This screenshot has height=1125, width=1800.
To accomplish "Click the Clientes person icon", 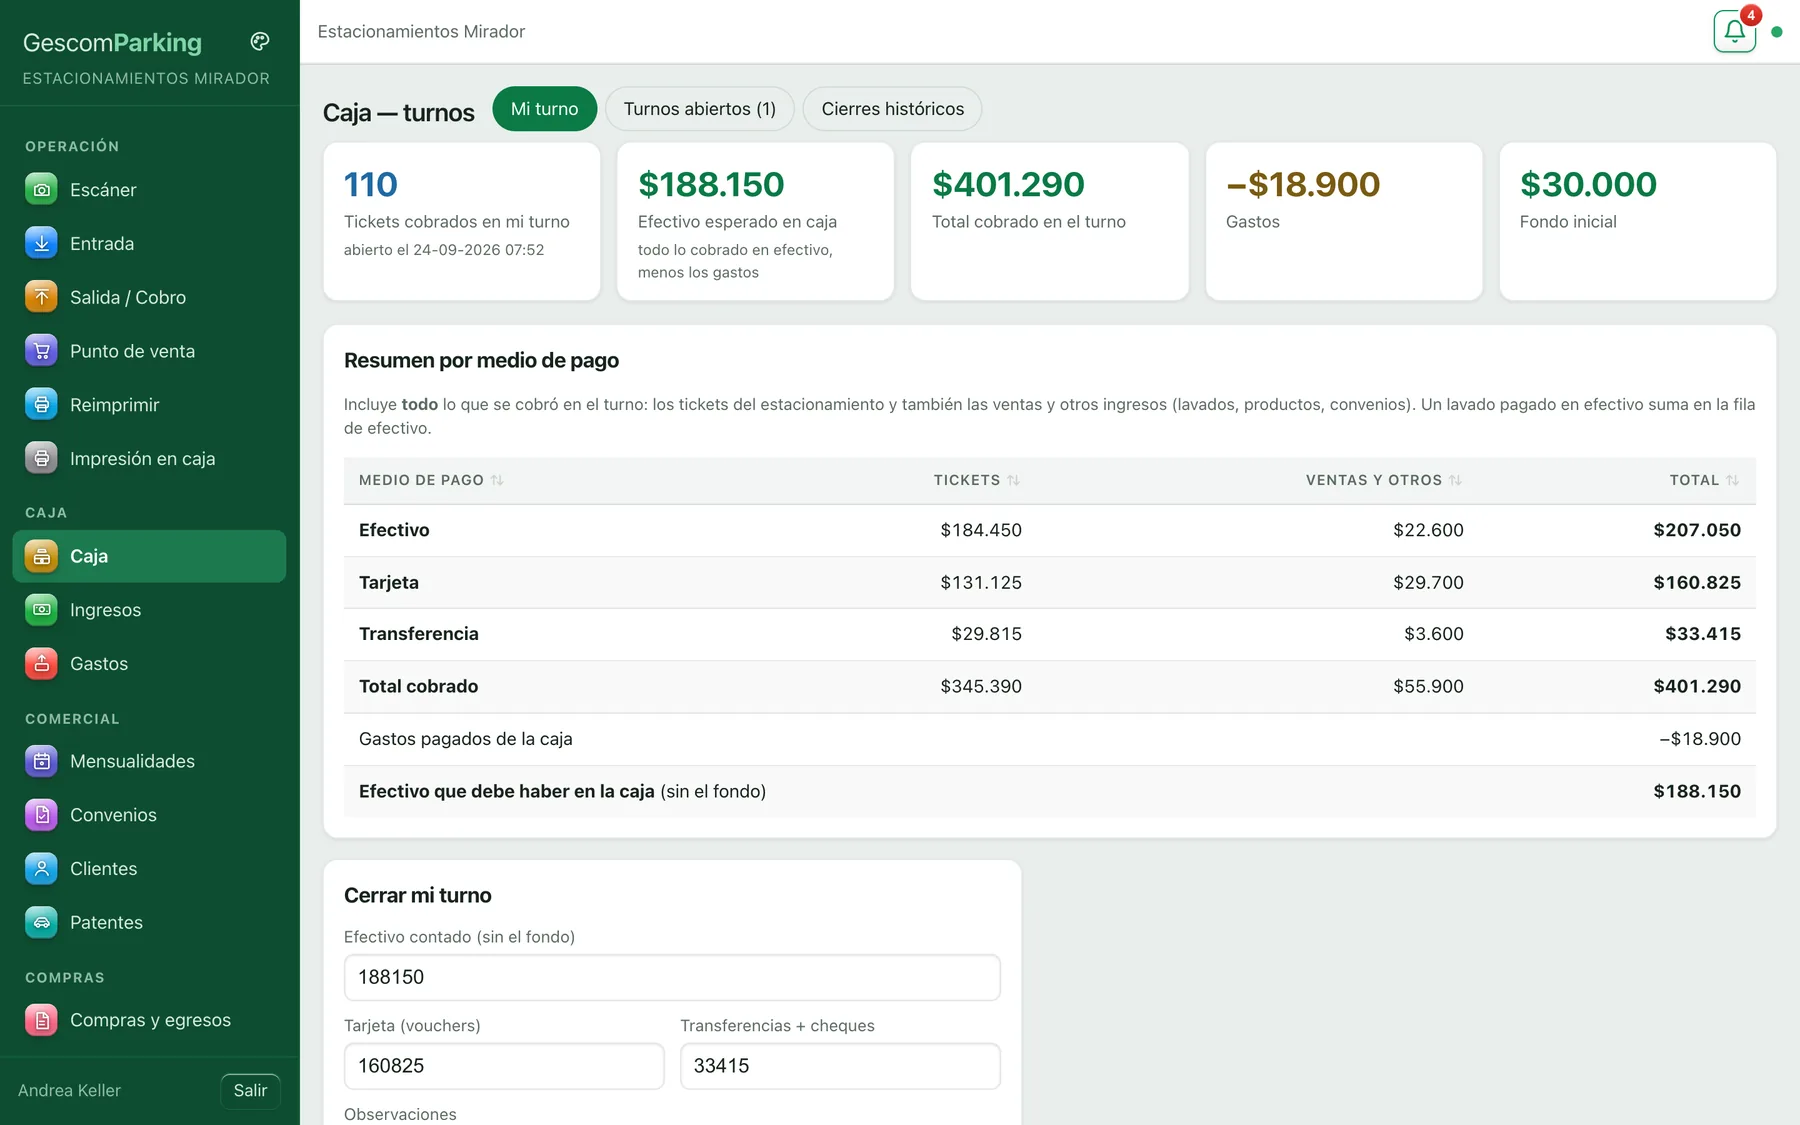I will (x=41, y=869).
